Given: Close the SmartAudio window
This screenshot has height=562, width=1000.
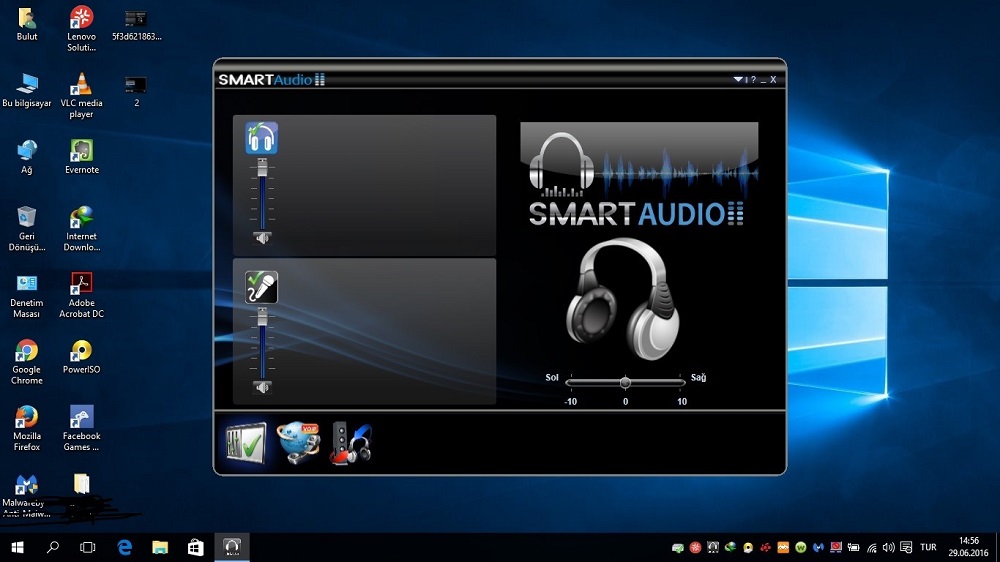Looking at the screenshot, I should pyautogui.click(x=773, y=80).
